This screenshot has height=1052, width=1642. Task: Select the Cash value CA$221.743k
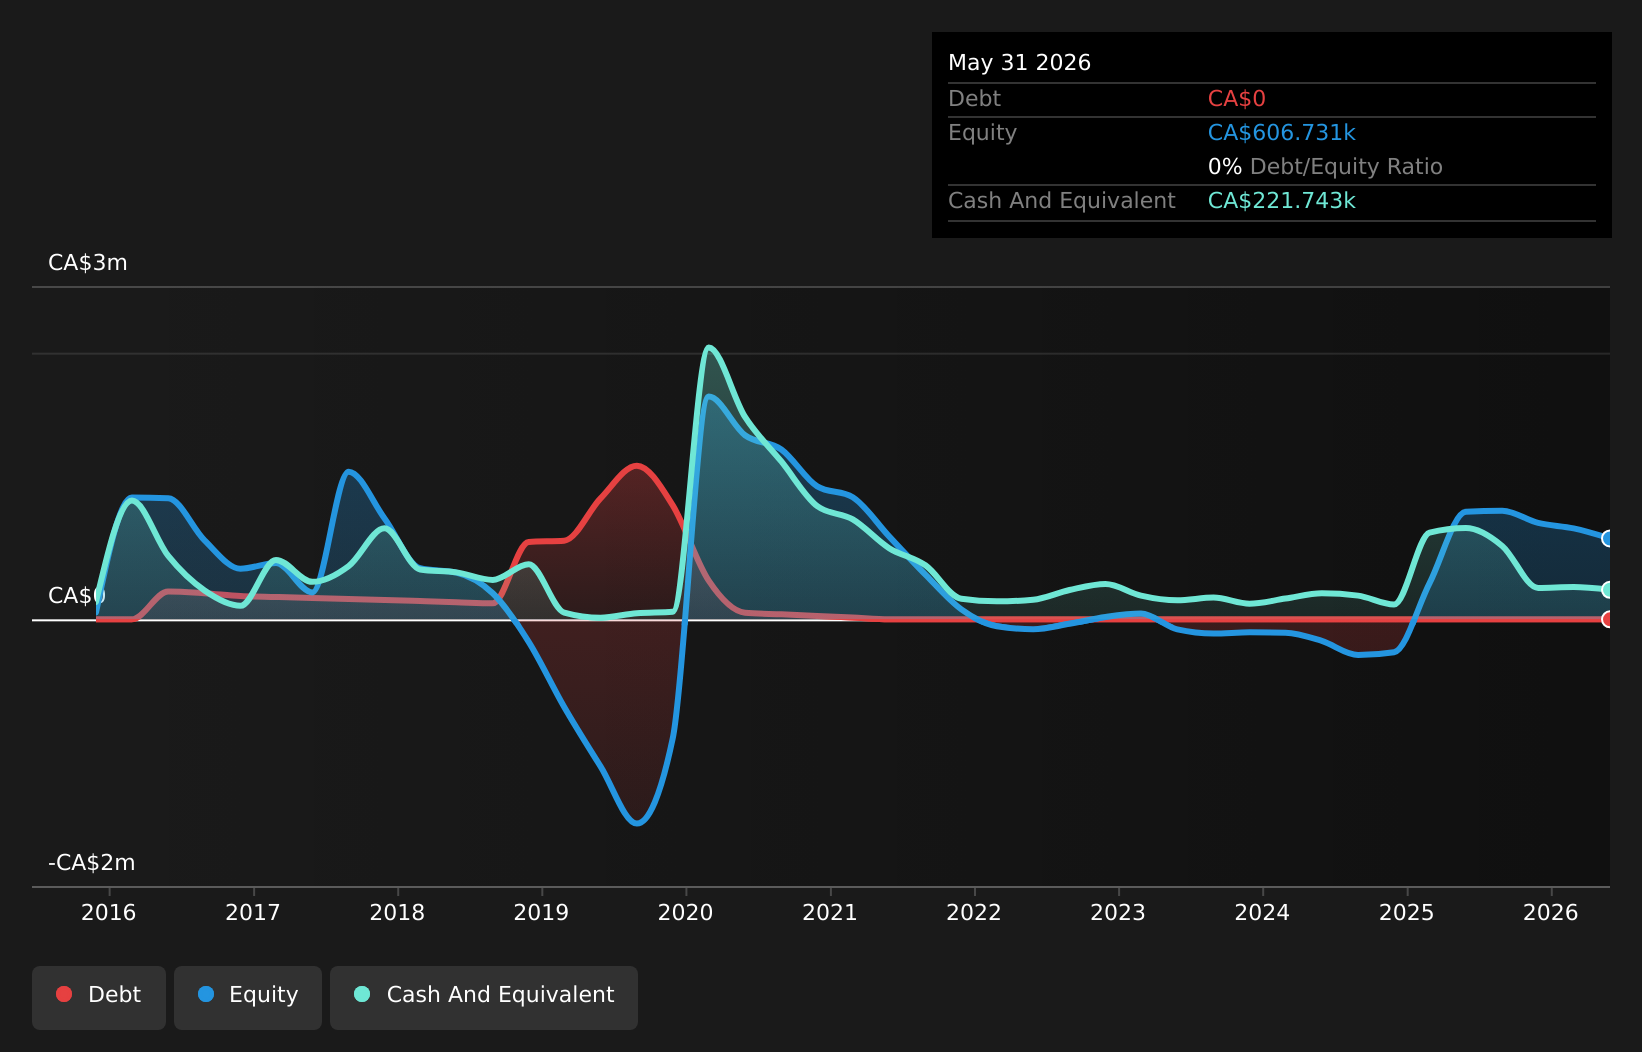(x=1281, y=201)
